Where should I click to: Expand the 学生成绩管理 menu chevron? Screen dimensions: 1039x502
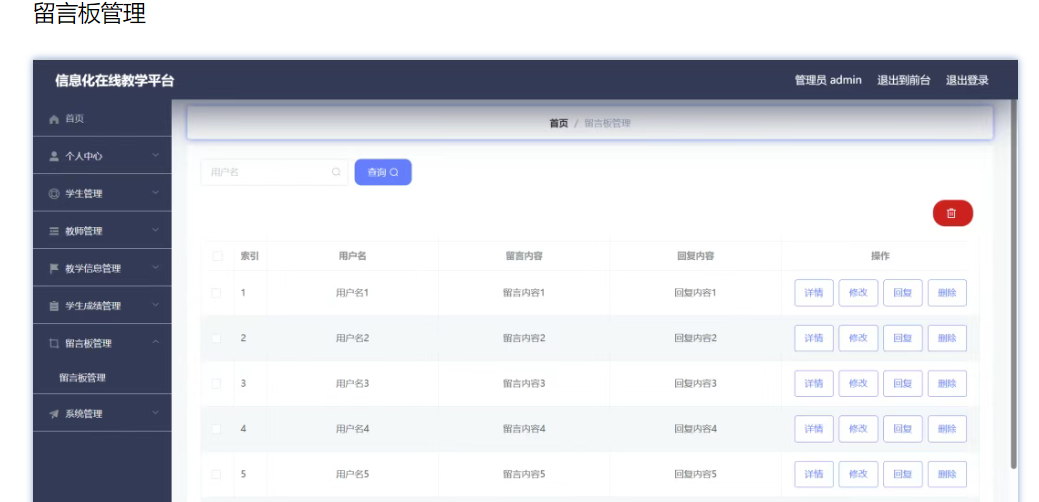[156, 305]
